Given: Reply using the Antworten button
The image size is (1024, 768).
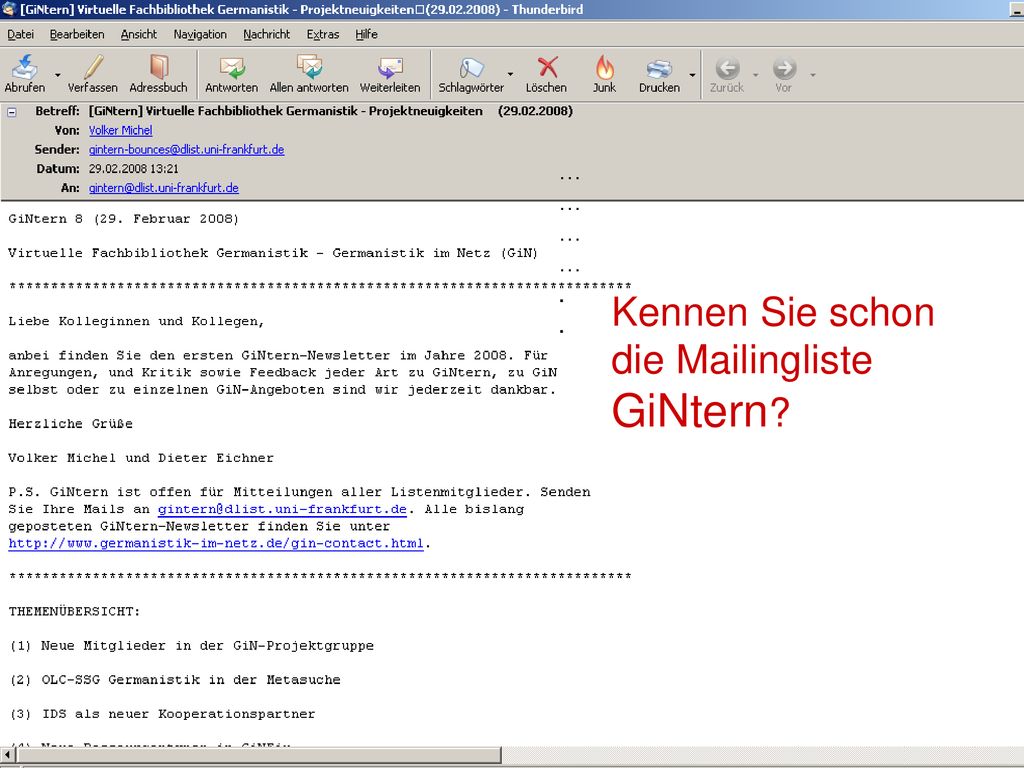Looking at the screenshot, I should coord(231,74).
